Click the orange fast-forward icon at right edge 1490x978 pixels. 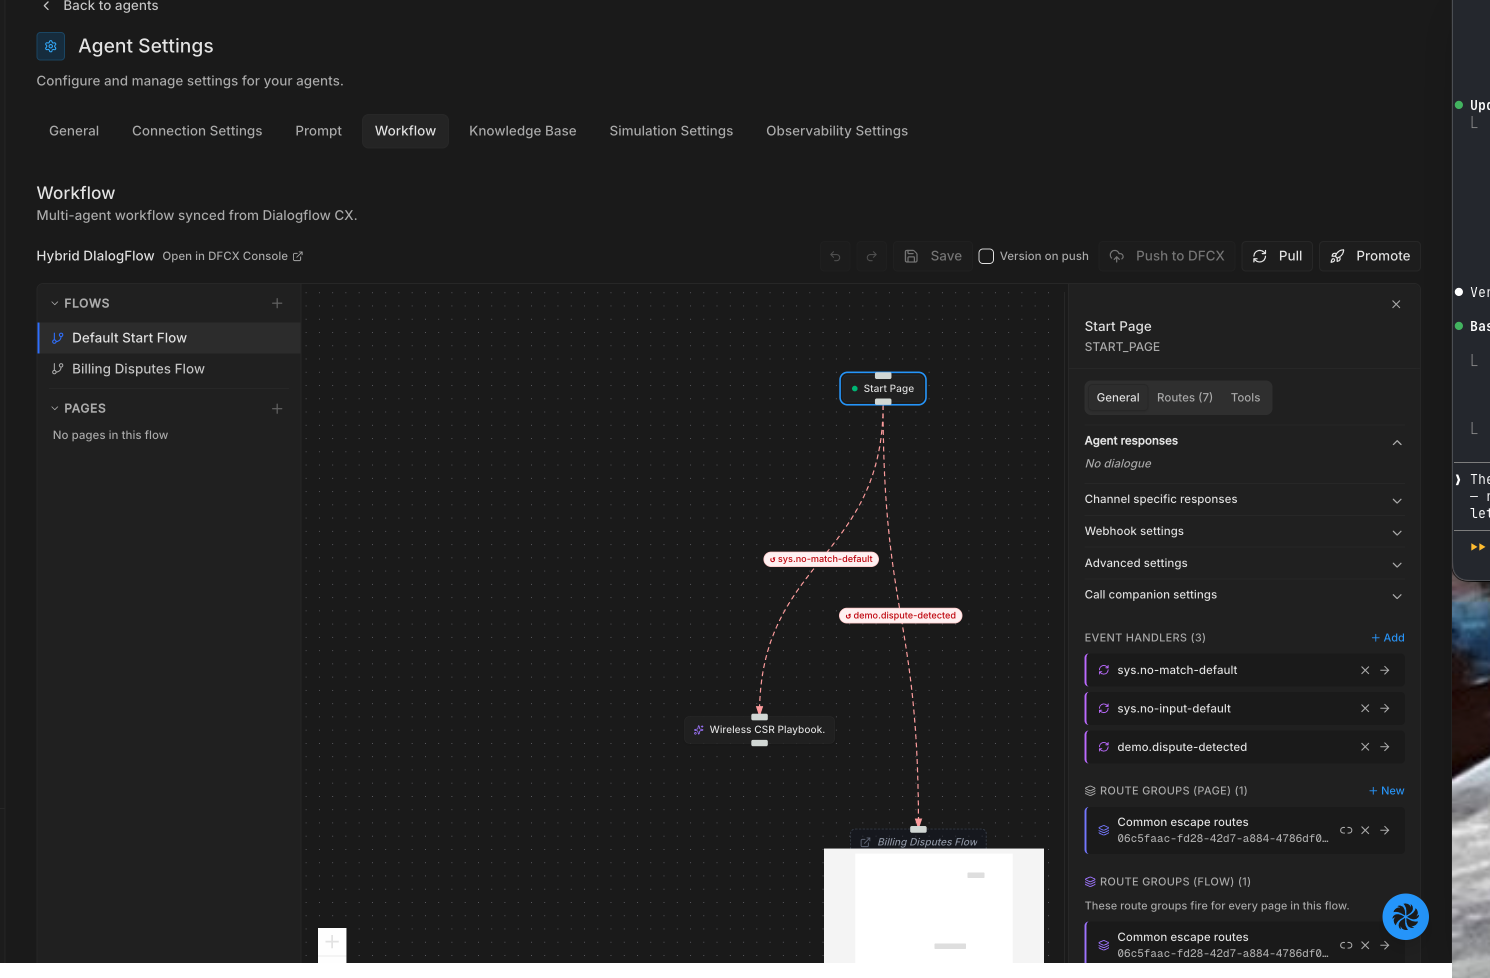tap(1477, 547)
